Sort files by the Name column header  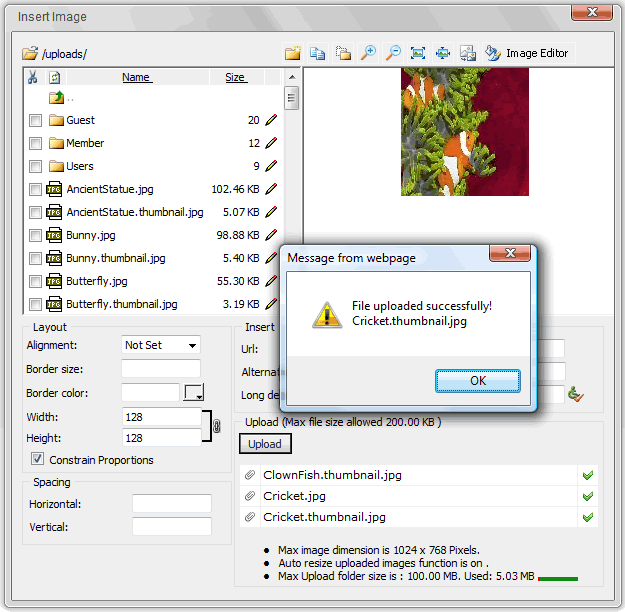click(136, 77)
